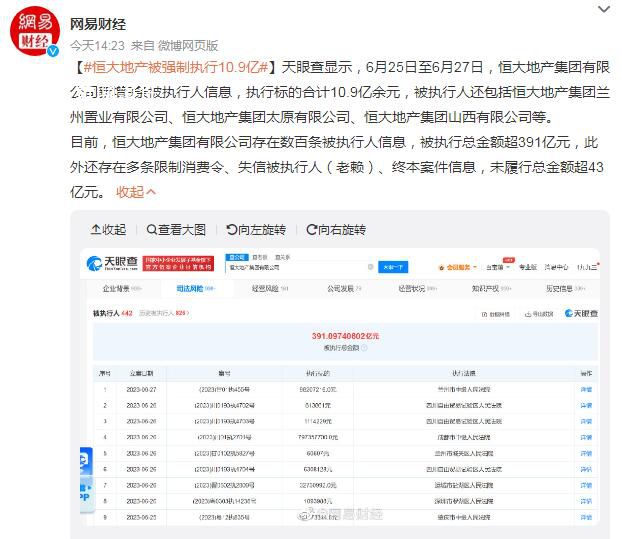The image size is (622, 539).
Task: Open 历史被执行人 link
Action: pos(164,313)
